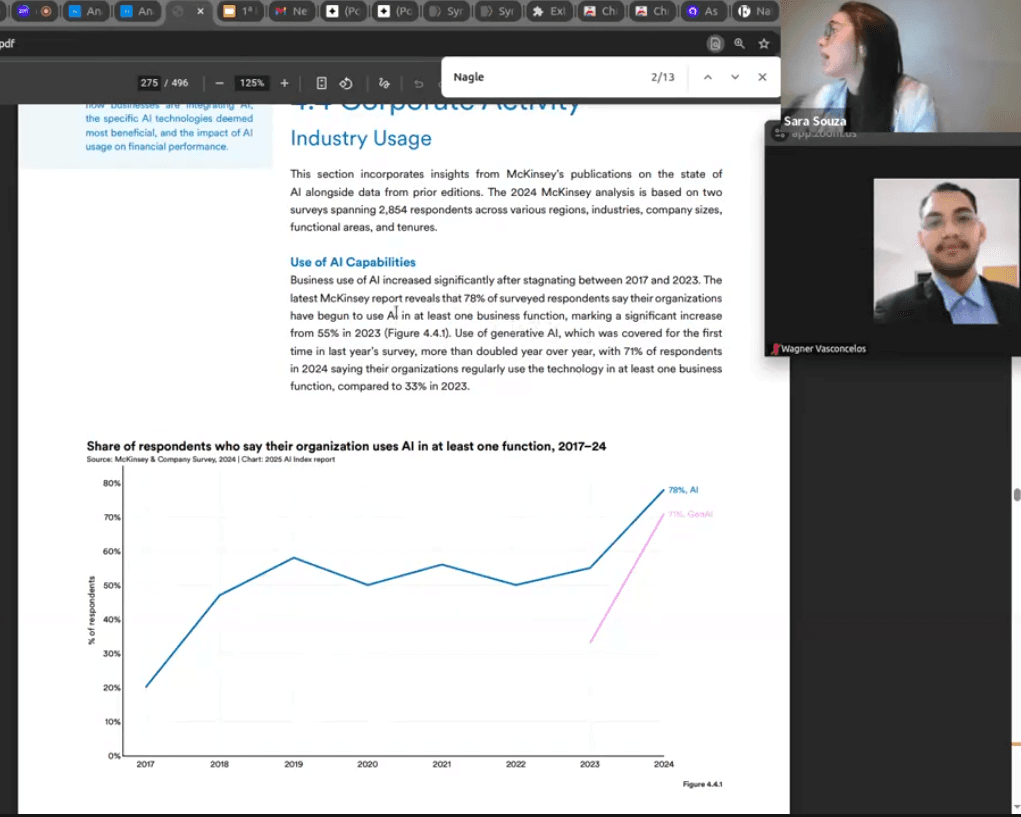Click the zoom level field showing 125%

(252, 83)
